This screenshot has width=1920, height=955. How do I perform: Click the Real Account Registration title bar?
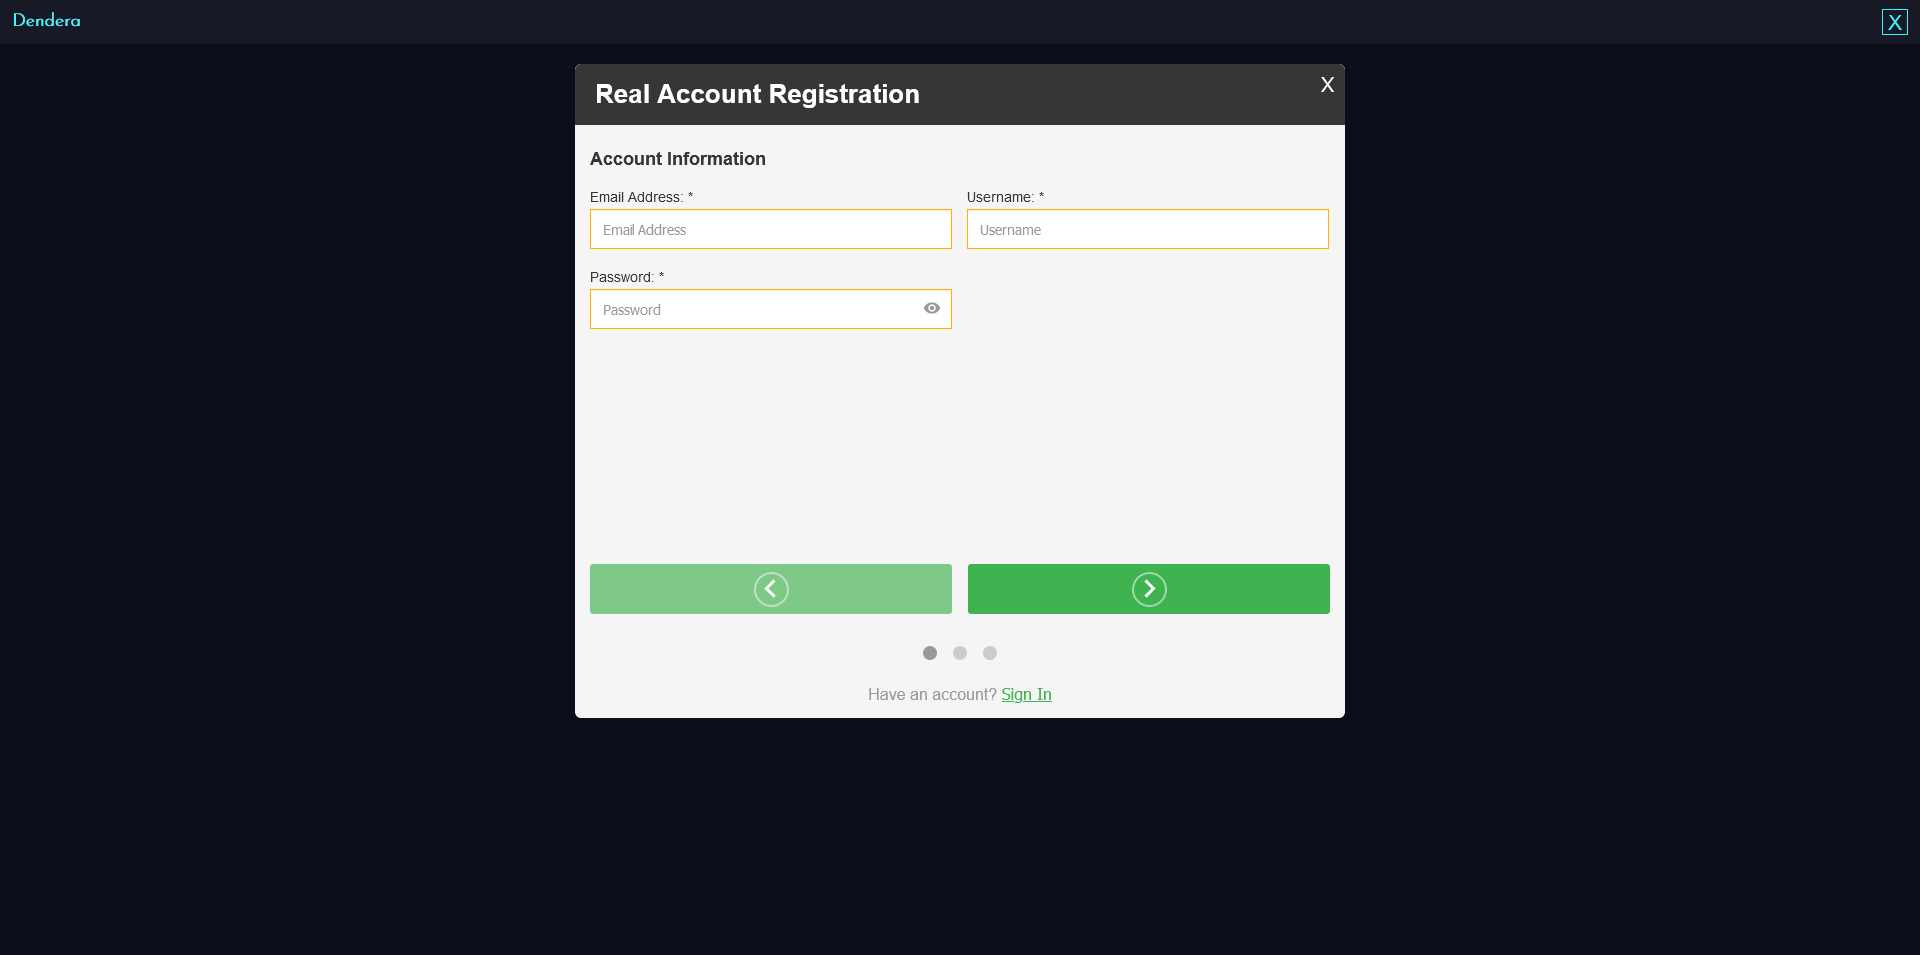757,93
